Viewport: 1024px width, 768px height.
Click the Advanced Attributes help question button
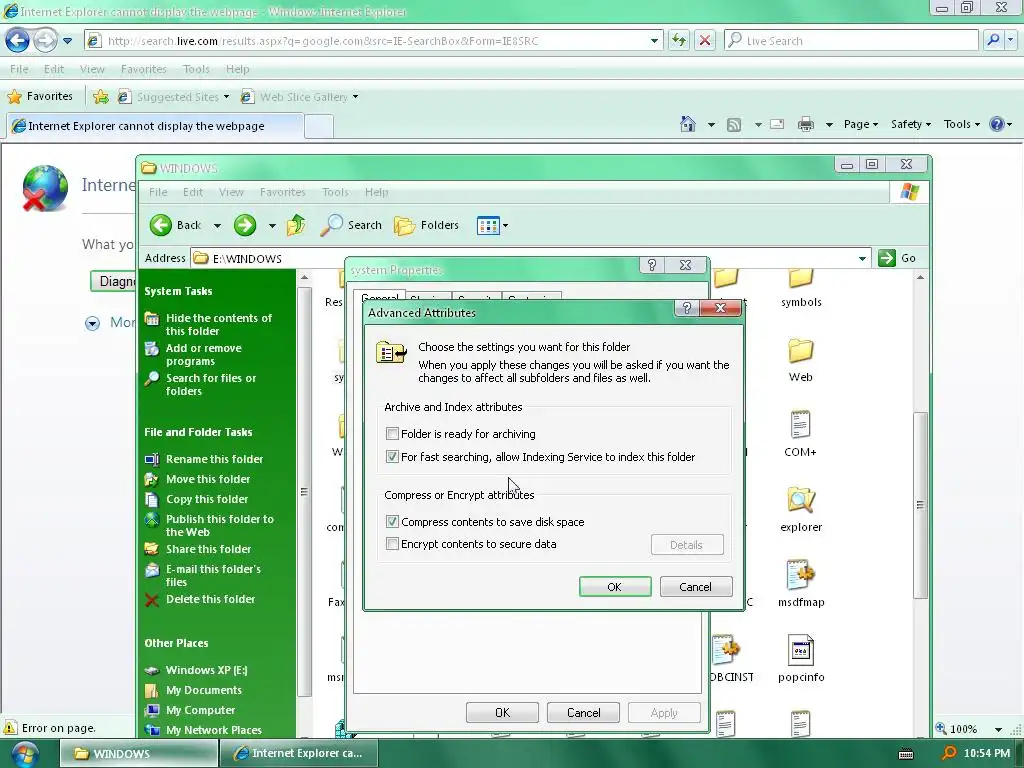(x=686, y=308)
